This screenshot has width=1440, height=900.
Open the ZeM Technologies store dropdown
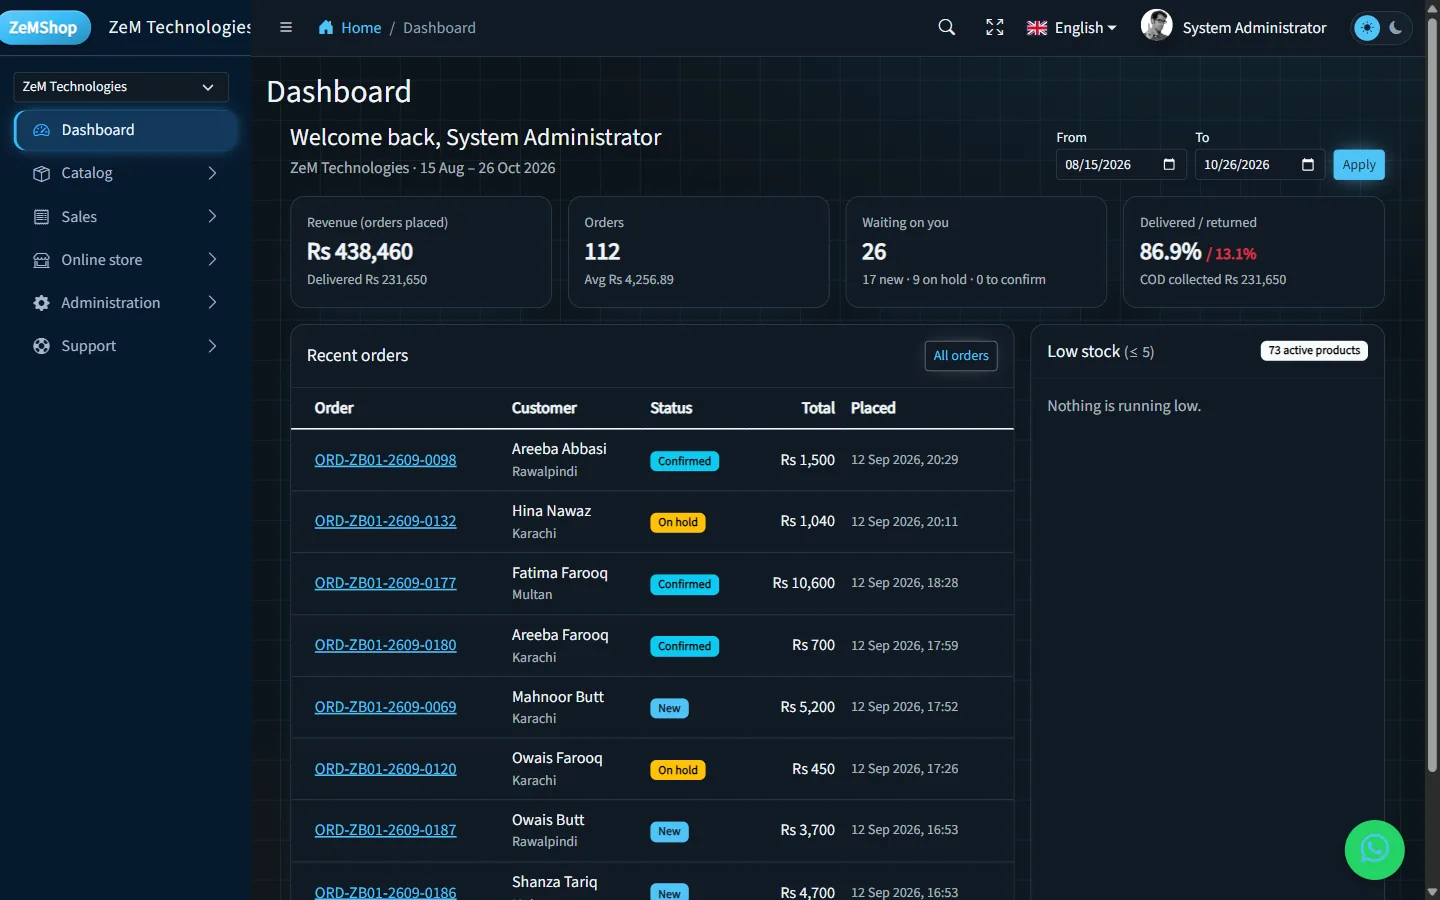point(121,87)
